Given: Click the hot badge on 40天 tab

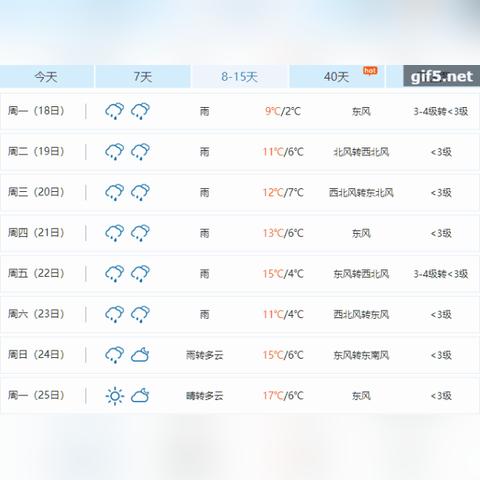Looking at the screenshot, I should point(370,71).
